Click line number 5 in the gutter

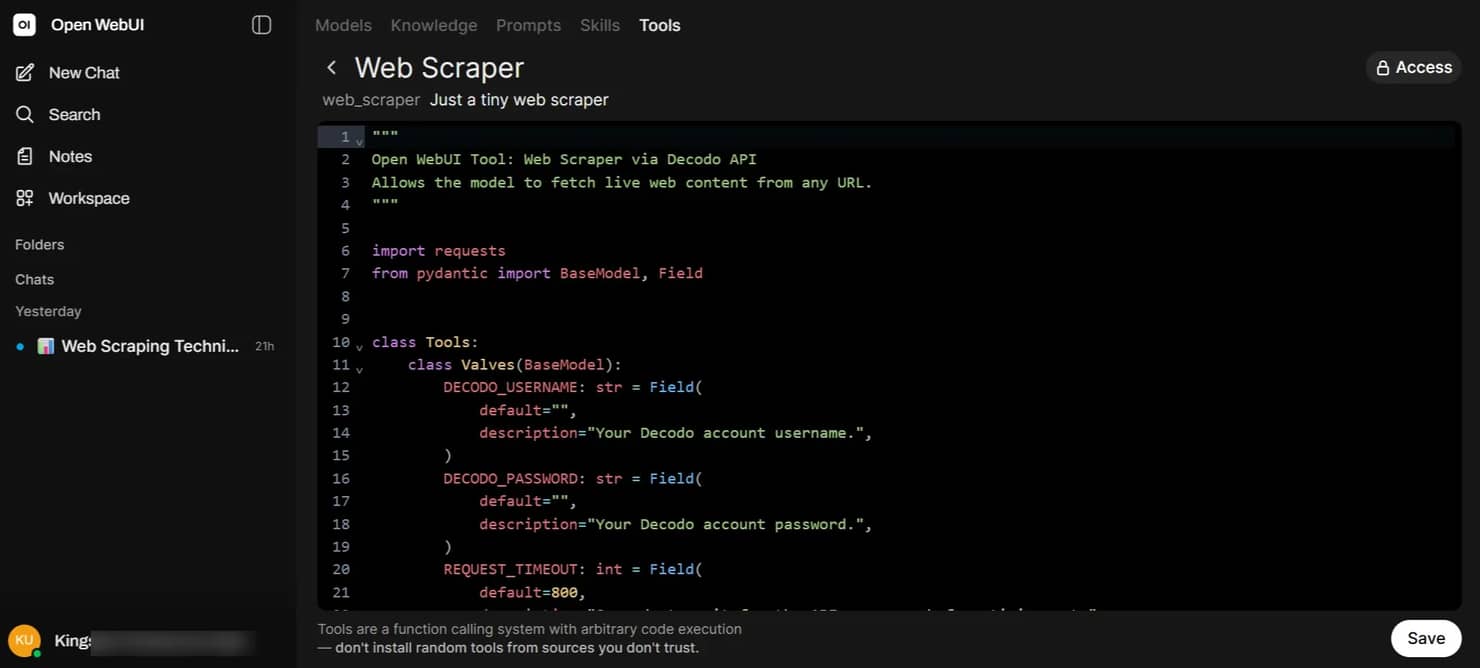345,228
